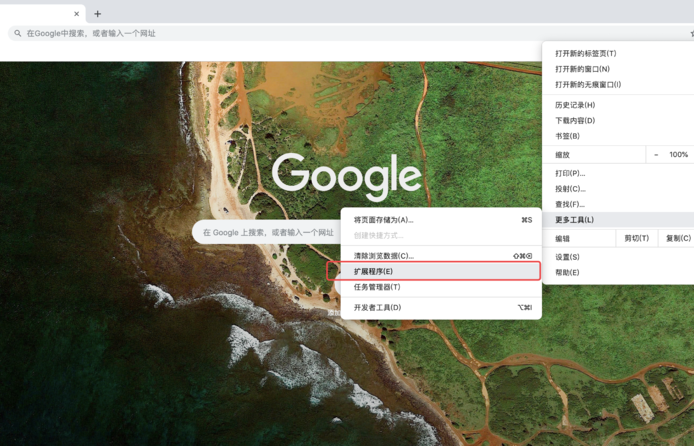The width and height of the screenshot is (694, 446).
Task: Select 投射(C)... menu entry
Action: [570, 189]
